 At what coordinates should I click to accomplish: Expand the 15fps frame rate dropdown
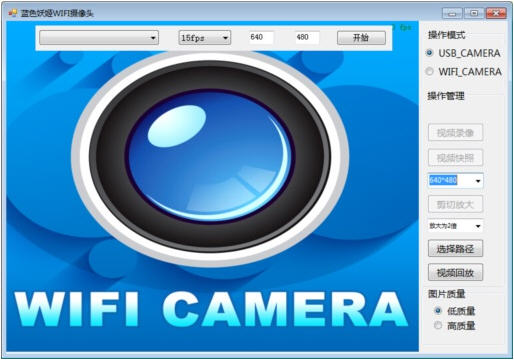(204, 38)
